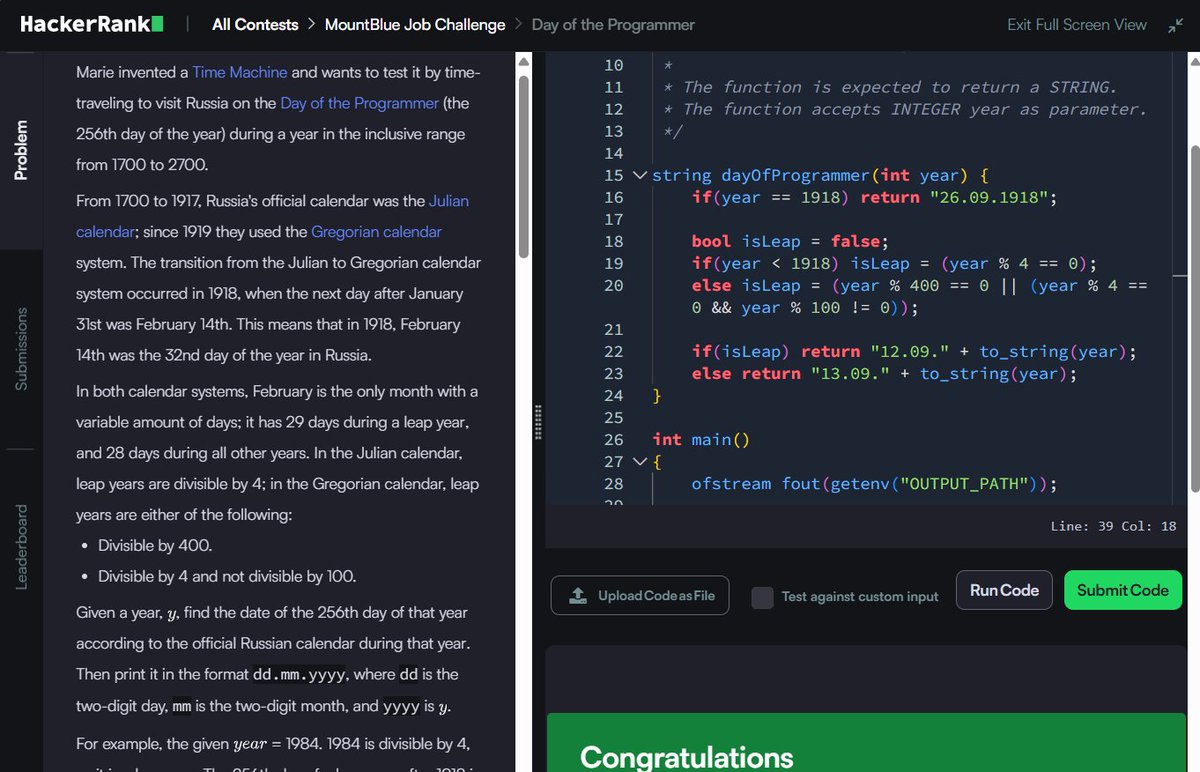Click the upload icon in Upload Code as File
Screen dimensions: 1200x772
tap(578, 596)
